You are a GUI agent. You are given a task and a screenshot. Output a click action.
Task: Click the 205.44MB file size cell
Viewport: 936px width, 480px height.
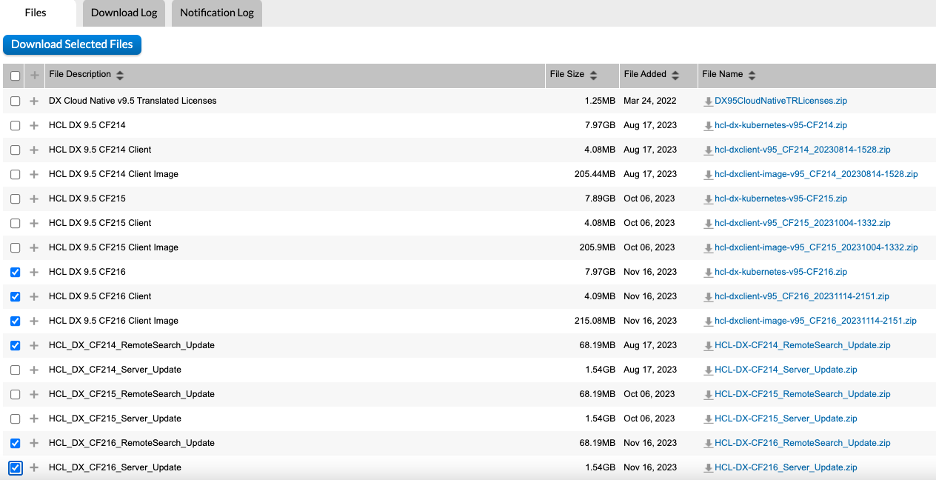[x=595, y=174]
